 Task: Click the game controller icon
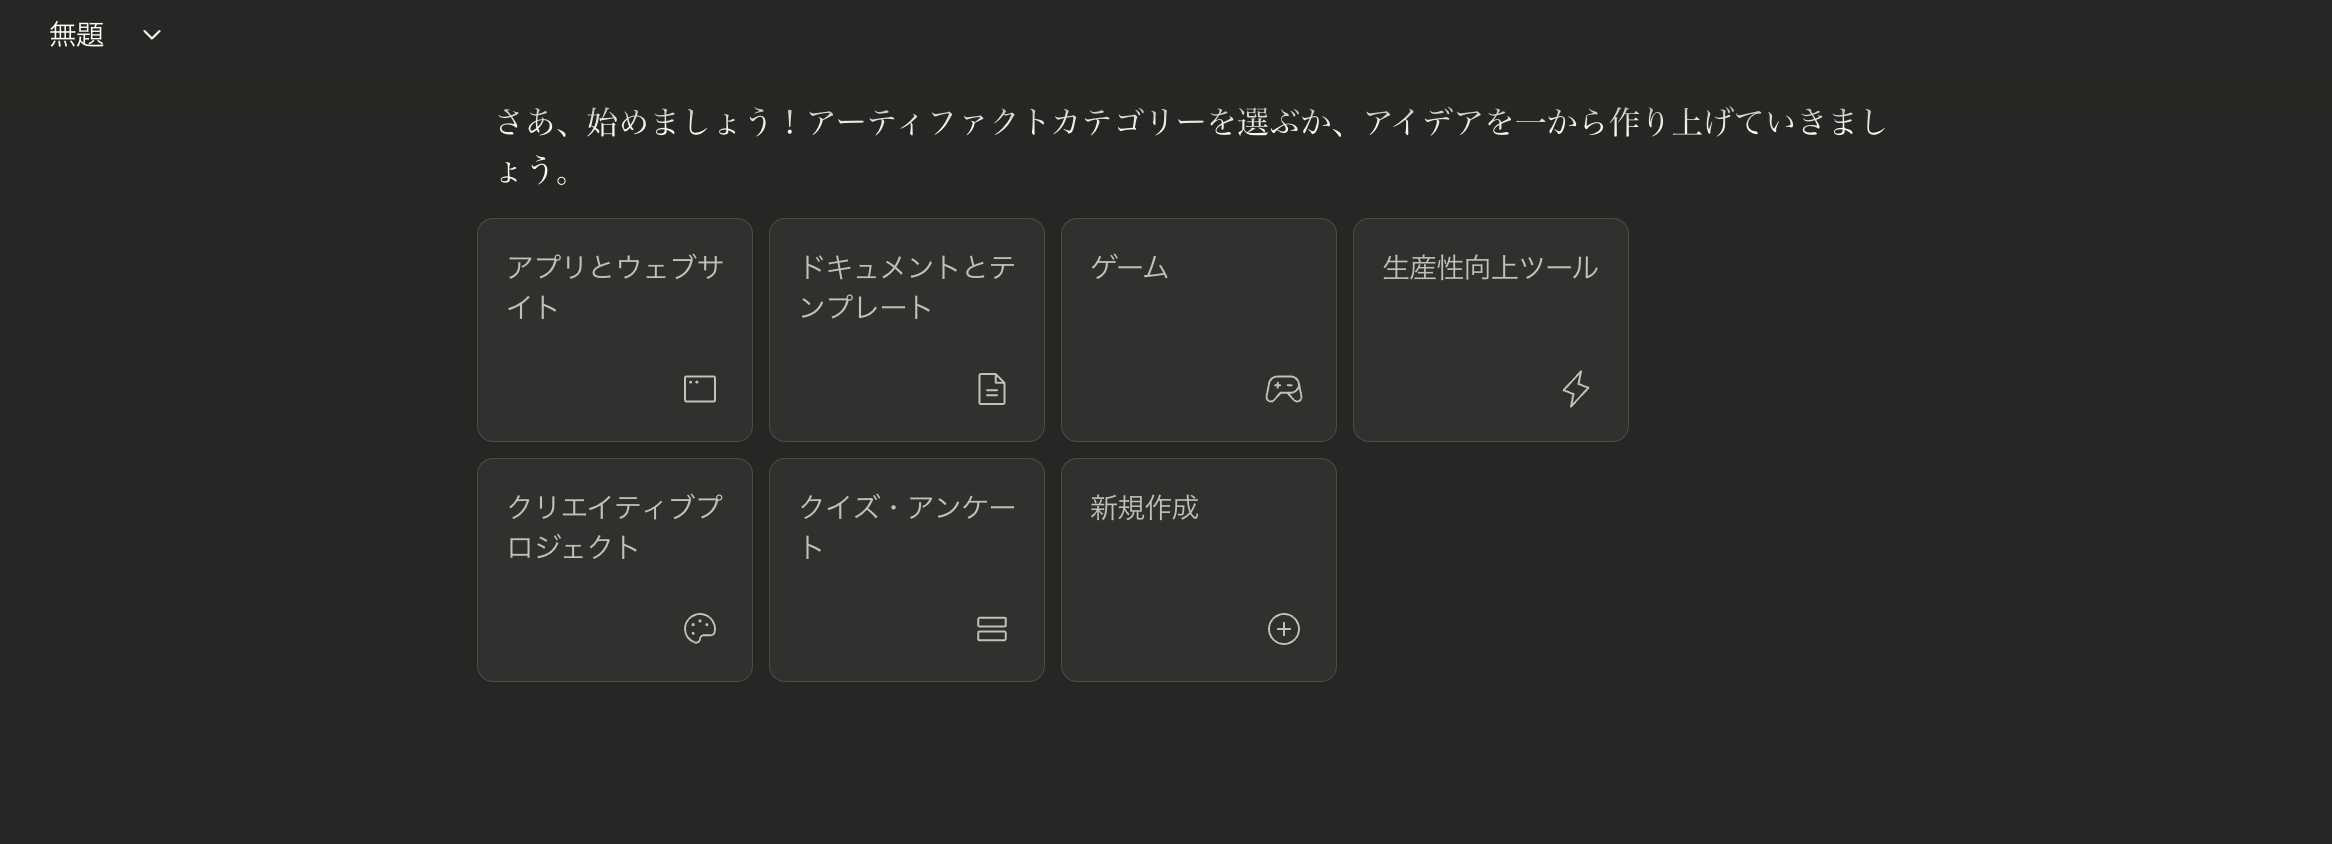tap(1284, 389)
